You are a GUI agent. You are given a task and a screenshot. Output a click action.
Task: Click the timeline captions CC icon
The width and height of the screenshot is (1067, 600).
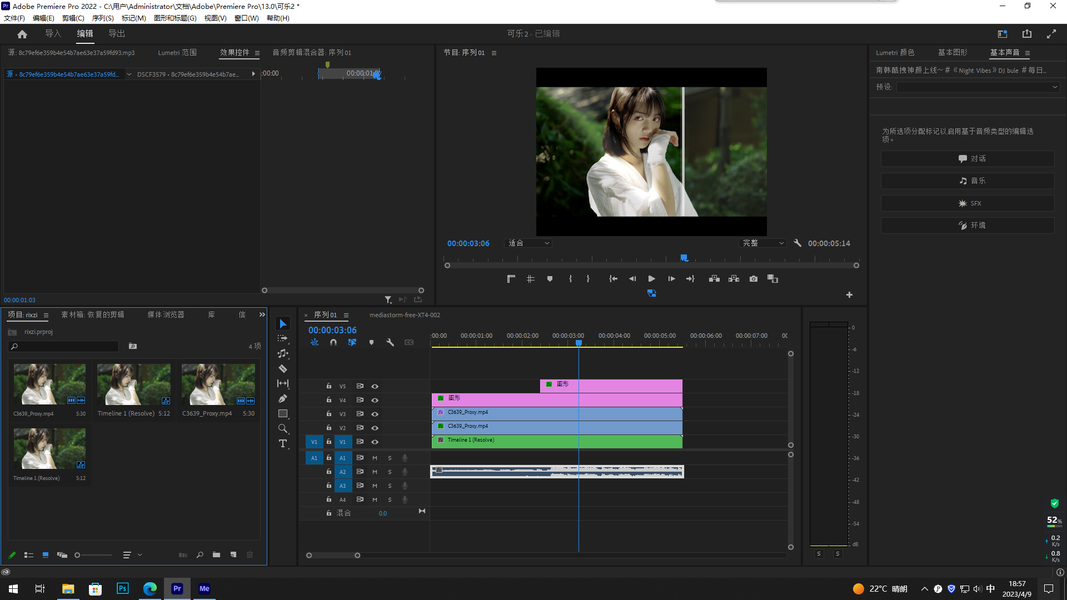click(x=409, y=342)
